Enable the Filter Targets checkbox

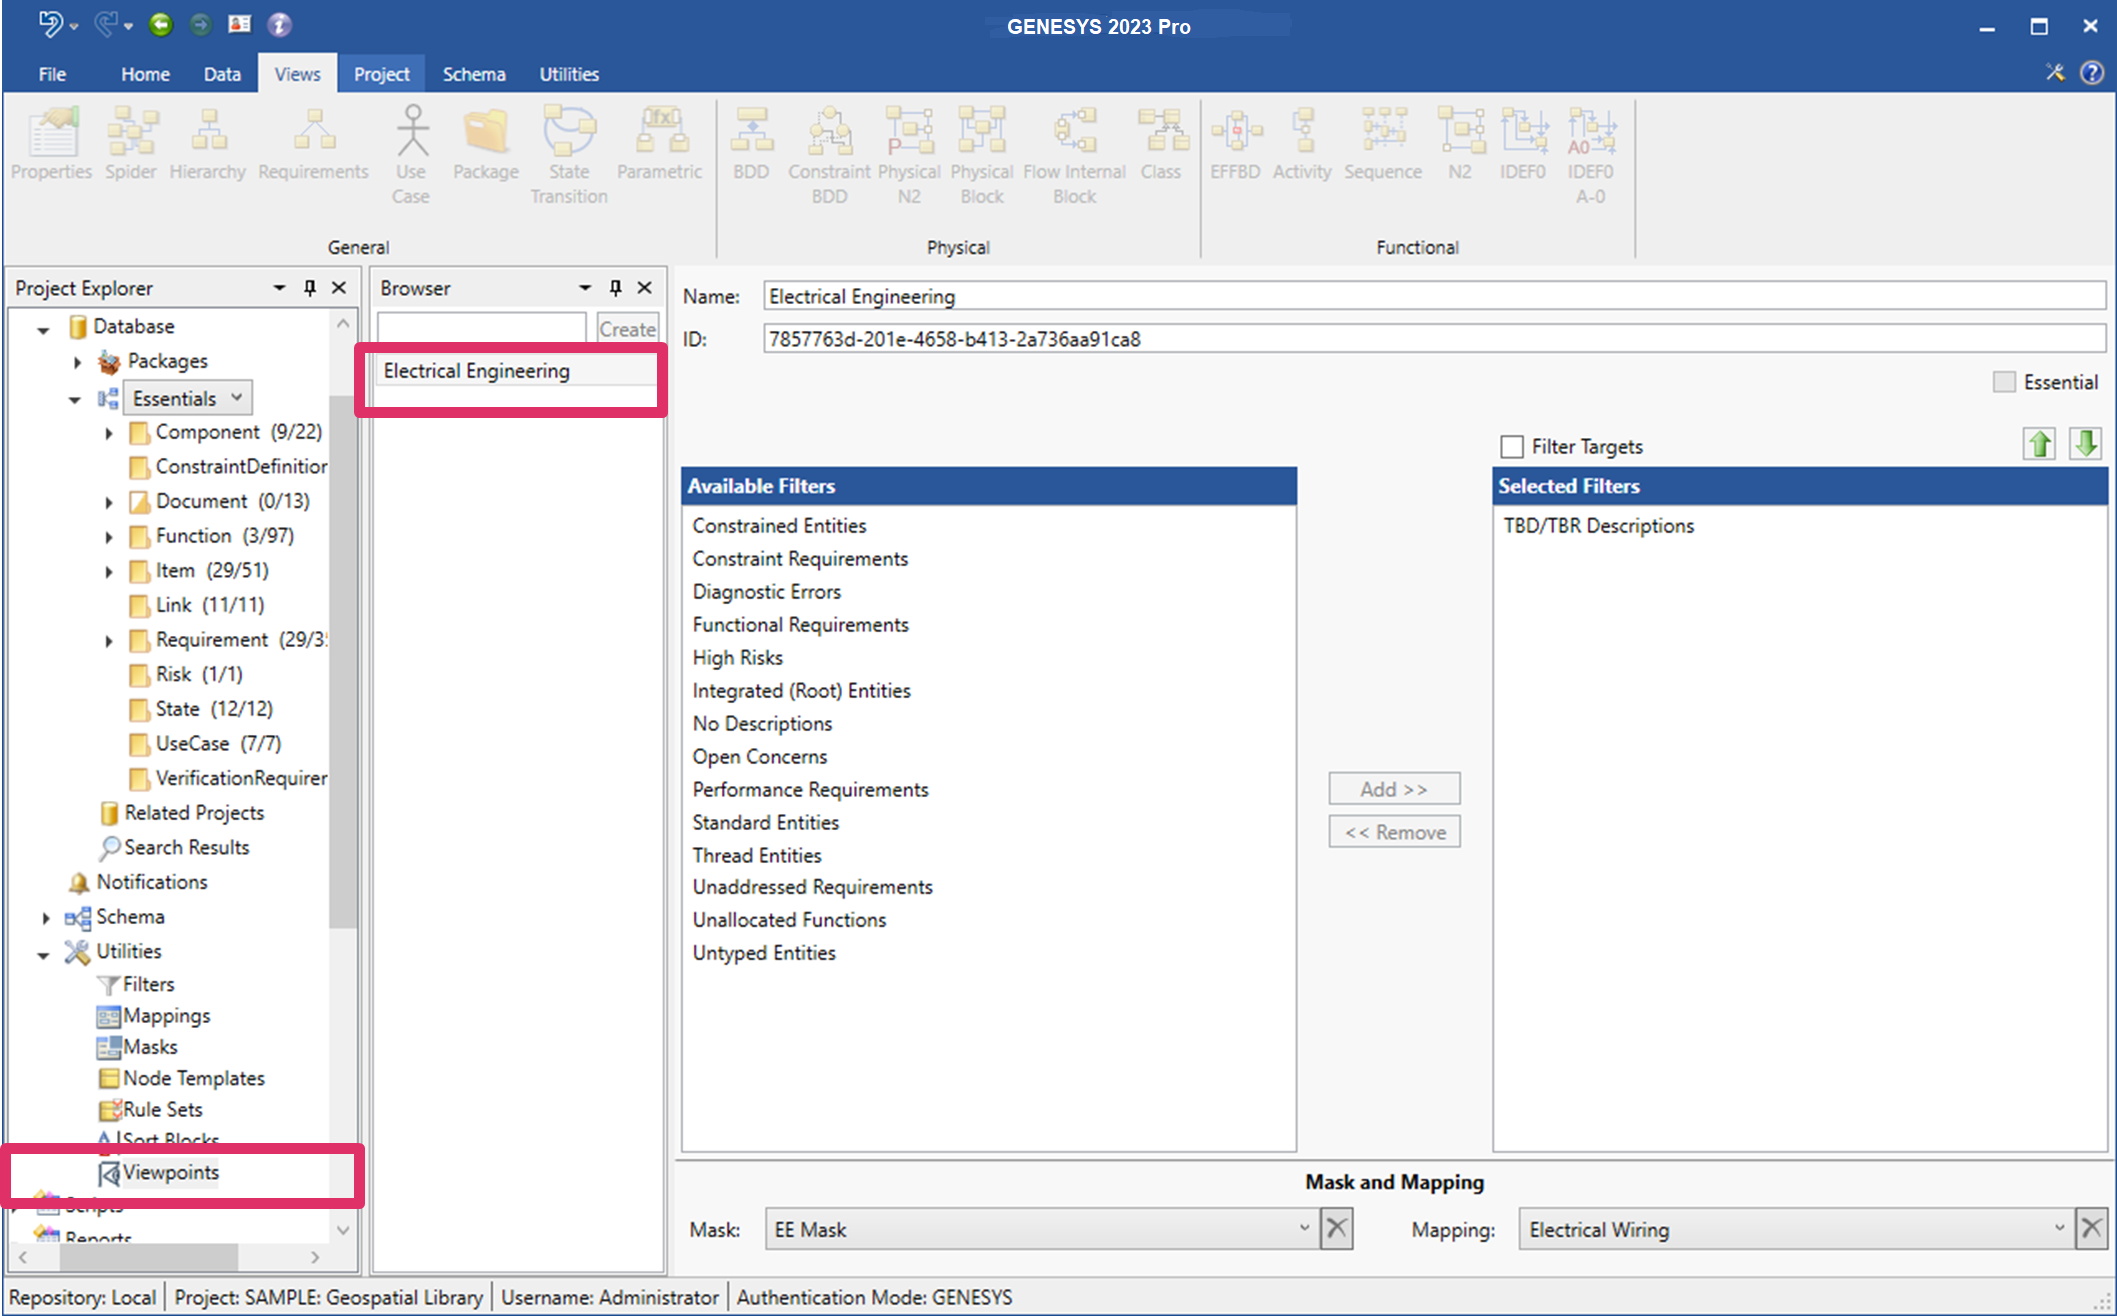[1512, 446]
